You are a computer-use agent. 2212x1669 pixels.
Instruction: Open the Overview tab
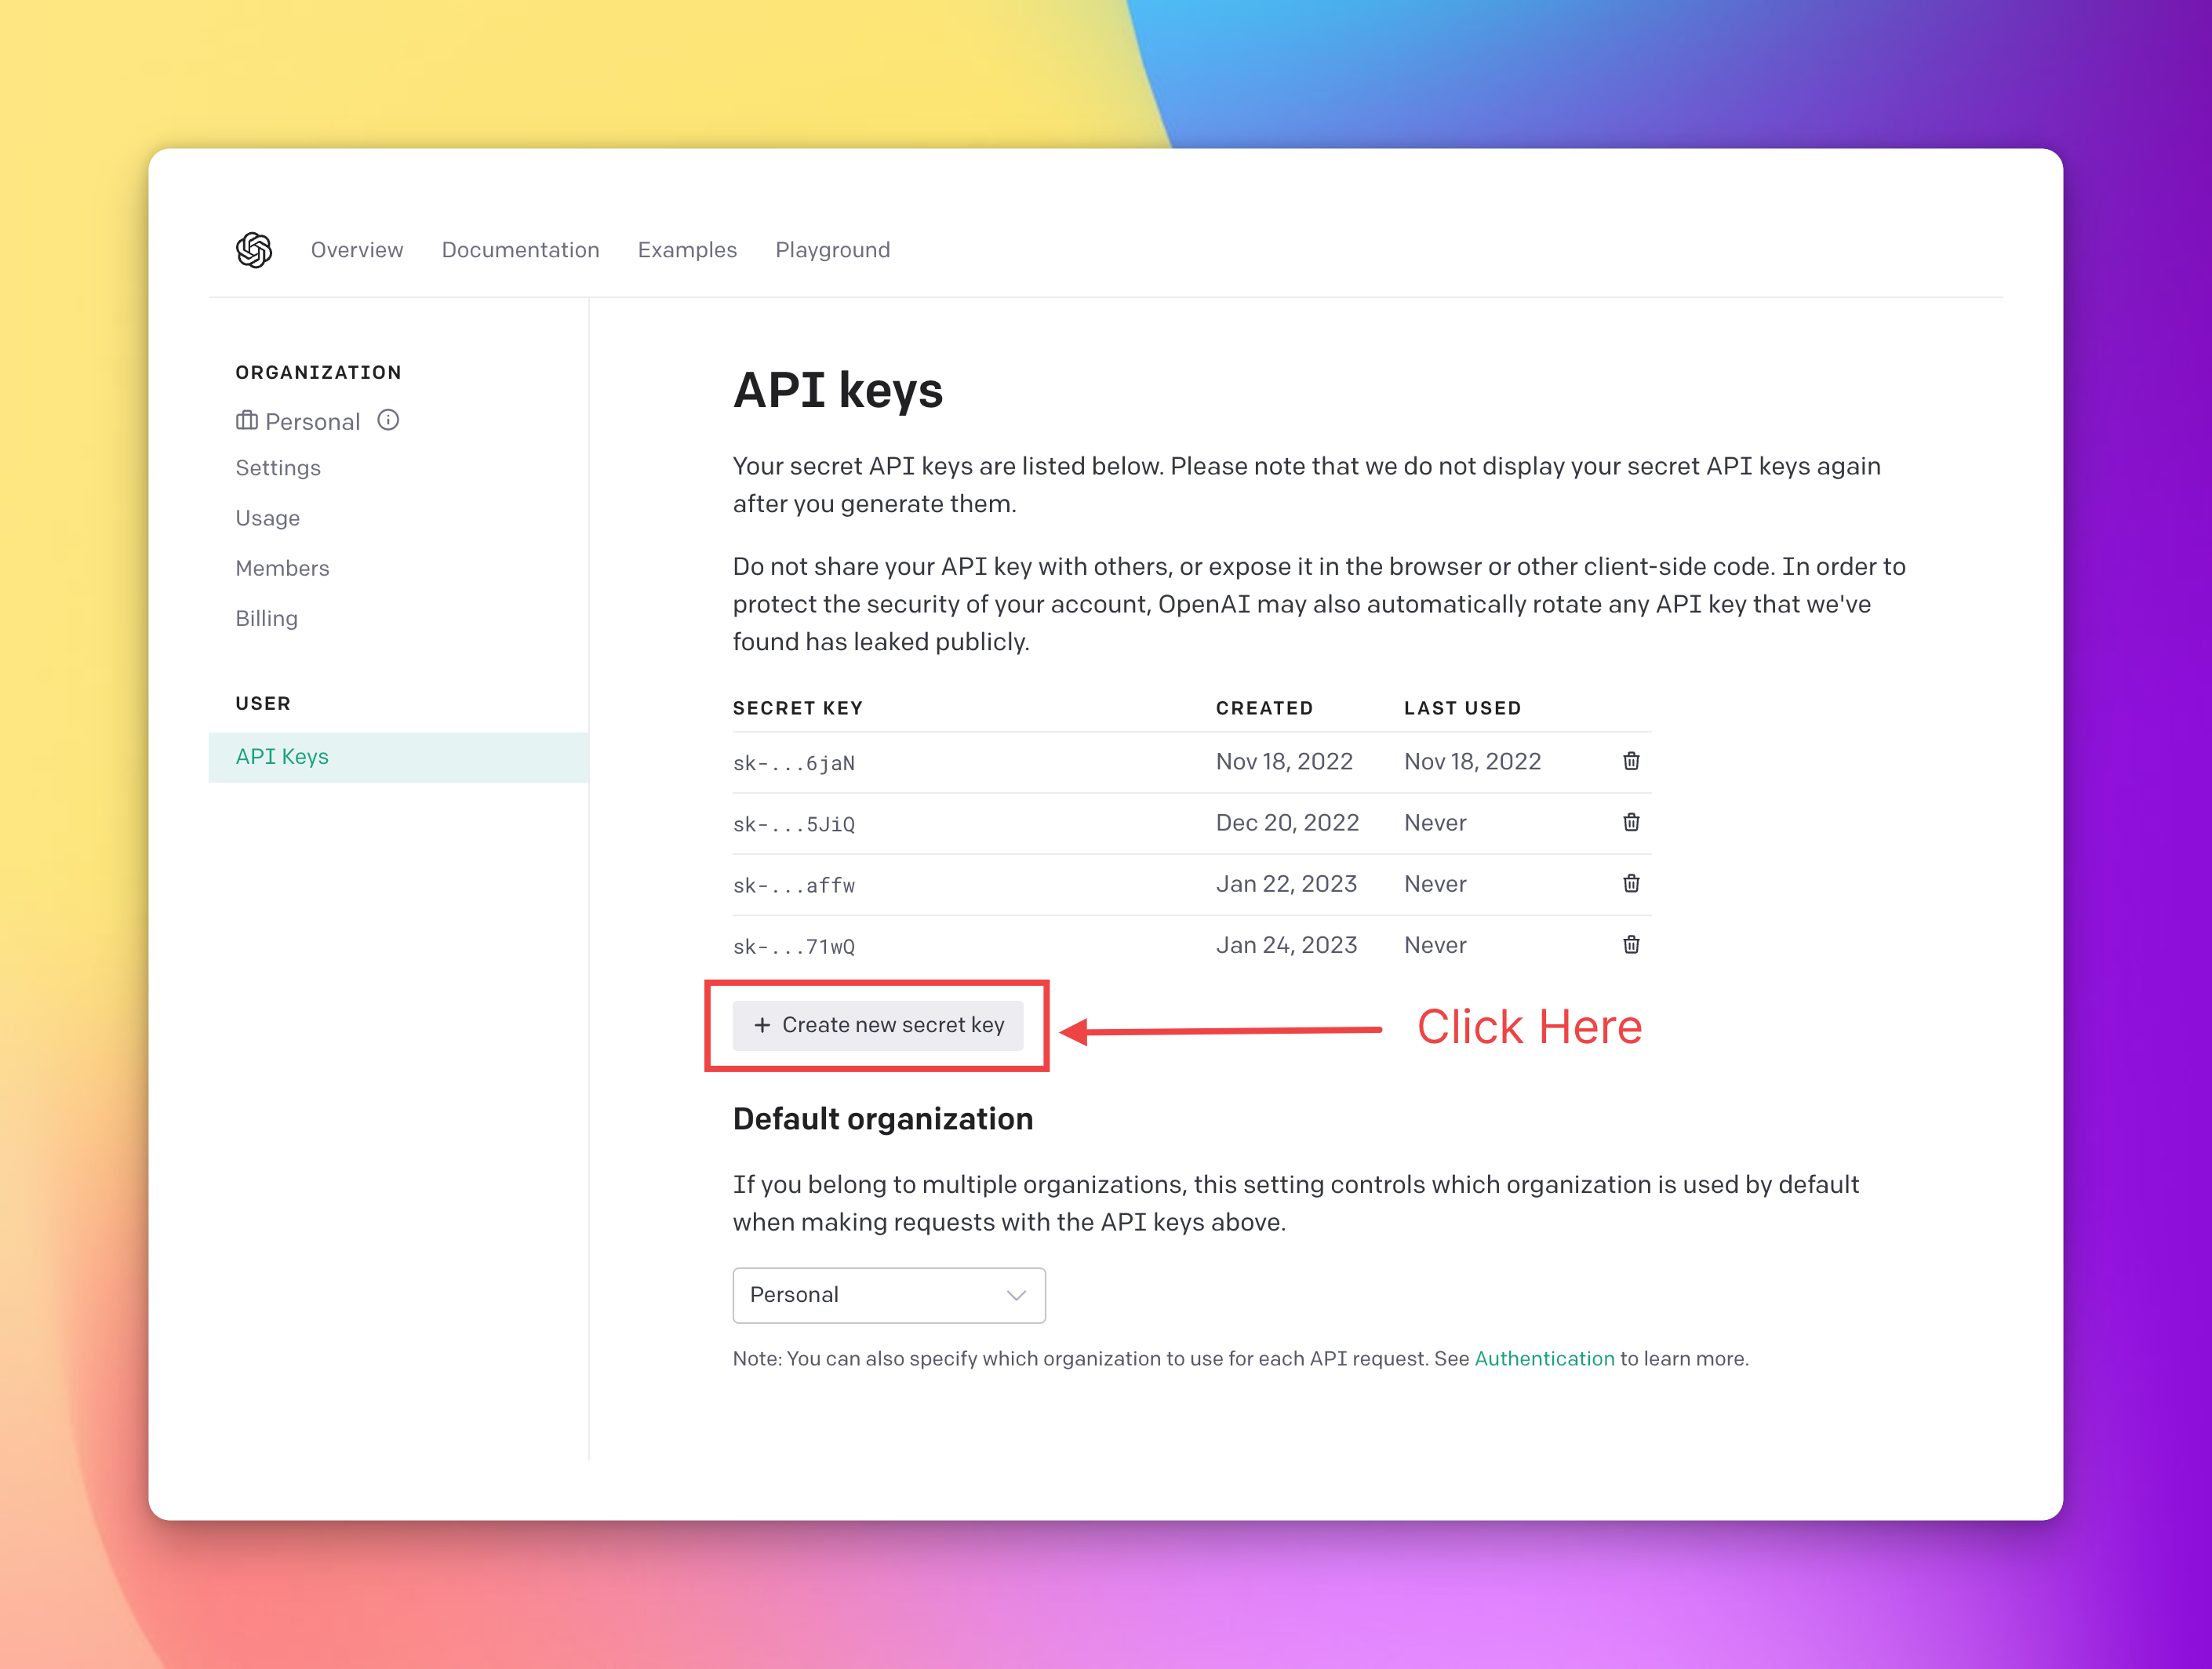point(357,250)
